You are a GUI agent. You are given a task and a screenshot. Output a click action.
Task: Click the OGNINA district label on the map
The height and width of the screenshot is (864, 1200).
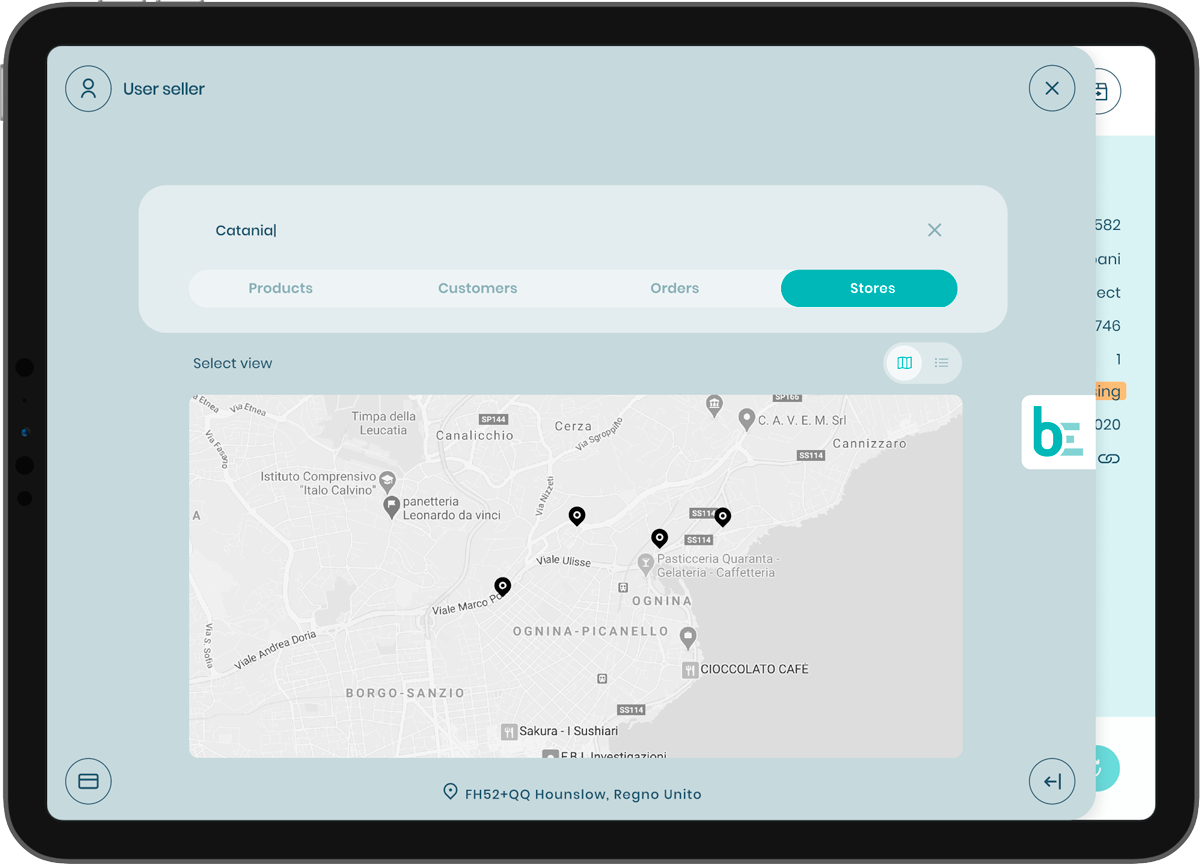pos(662,601)
